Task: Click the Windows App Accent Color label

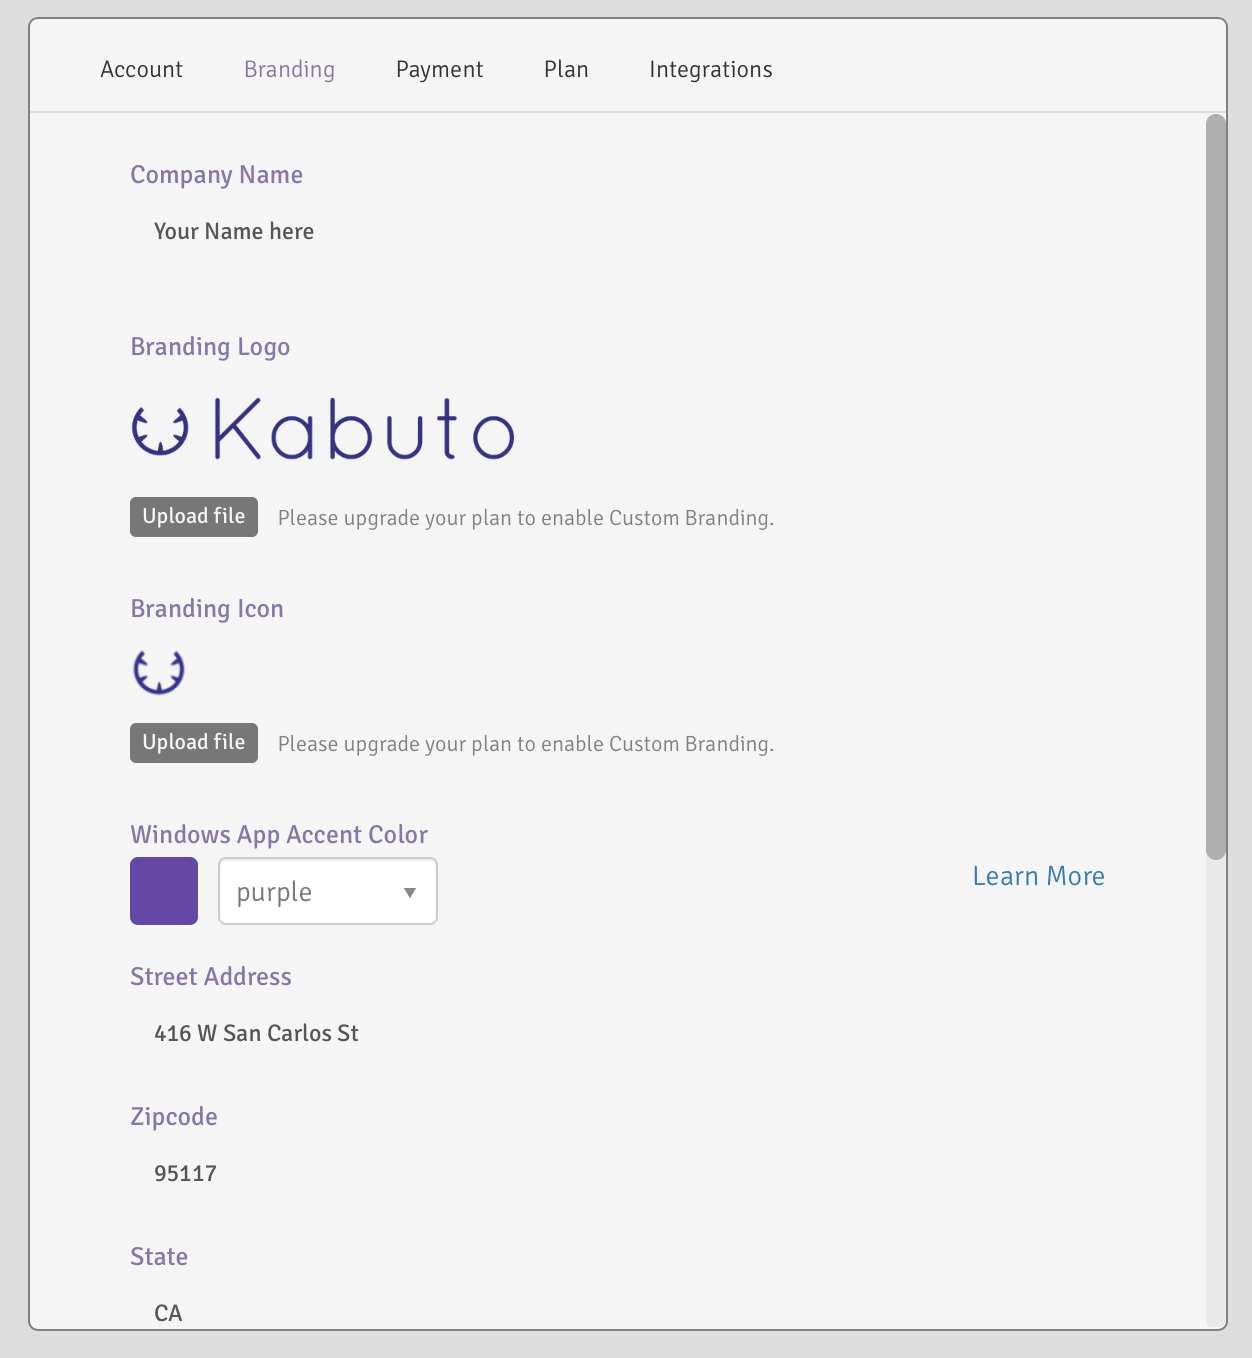Action: [x=279, y=835]
